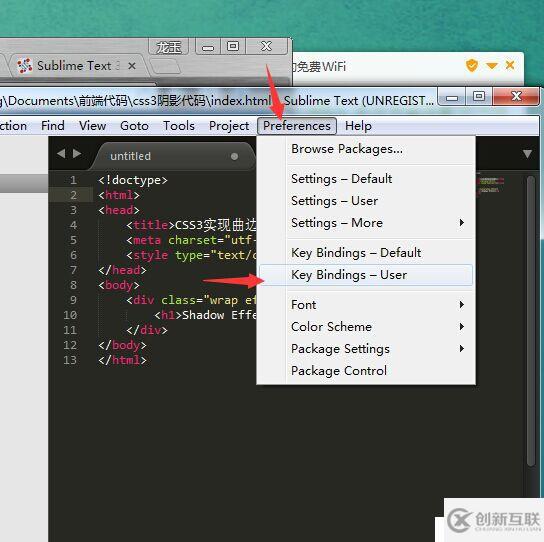The height and width of the screenshot is (542, 544).
Task: Maximize the Sublime Text window
Action: [479, 97]
